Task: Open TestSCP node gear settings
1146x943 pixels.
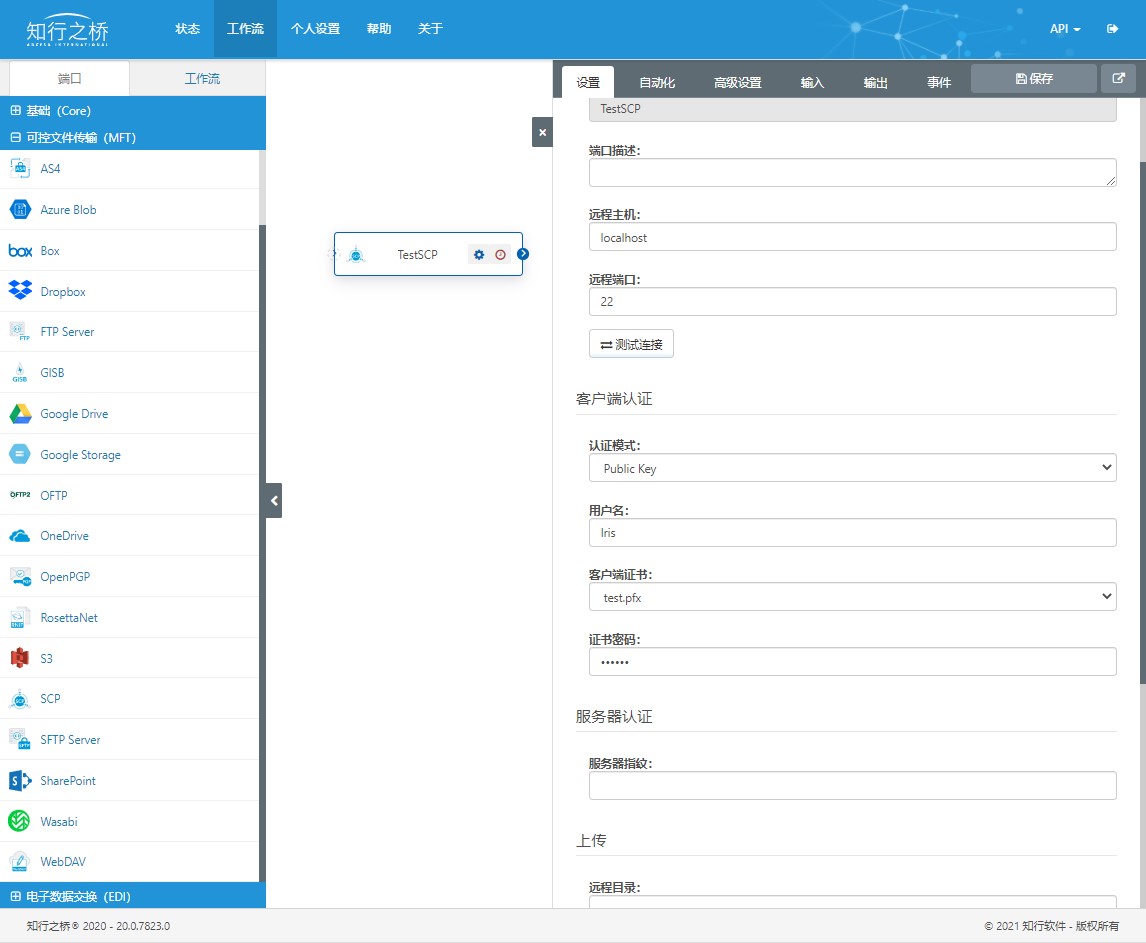Action: tap(479, 254)
